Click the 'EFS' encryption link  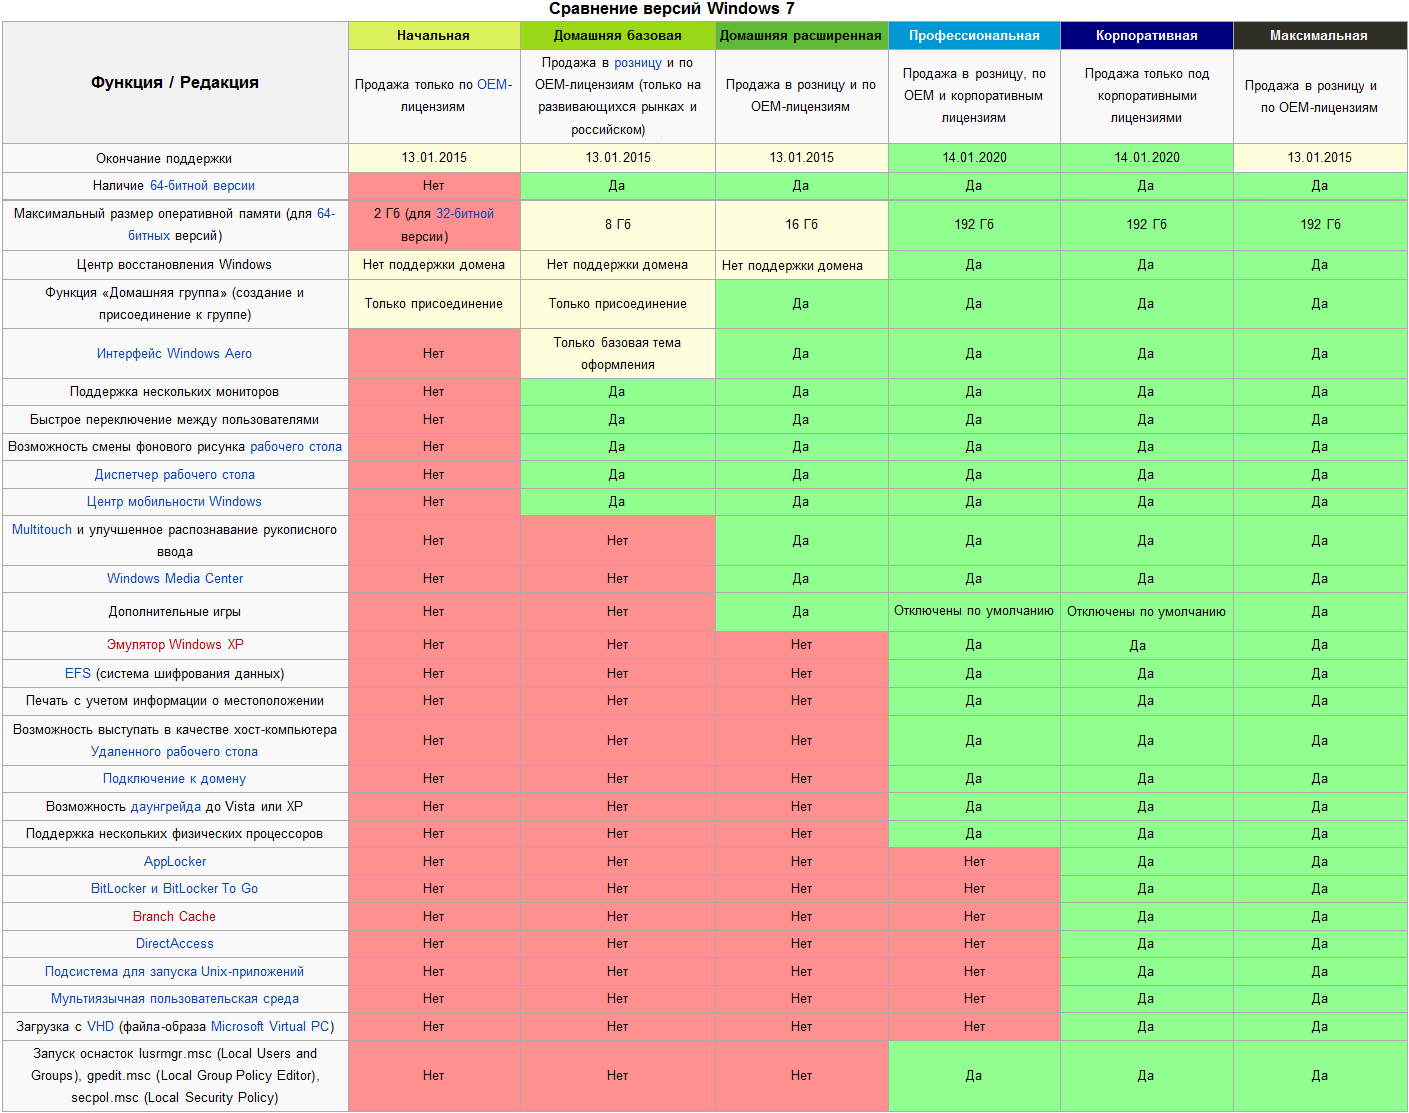coord(78,674)
